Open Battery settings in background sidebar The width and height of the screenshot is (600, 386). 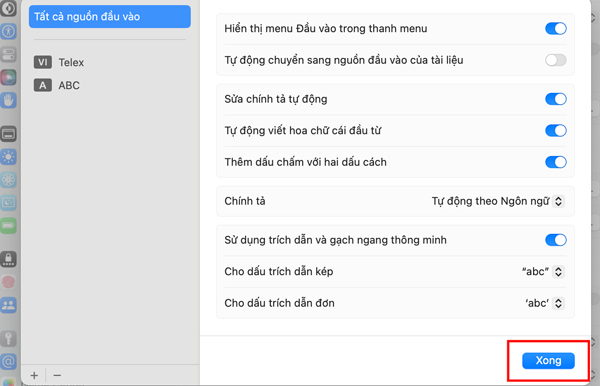[8, 226]
